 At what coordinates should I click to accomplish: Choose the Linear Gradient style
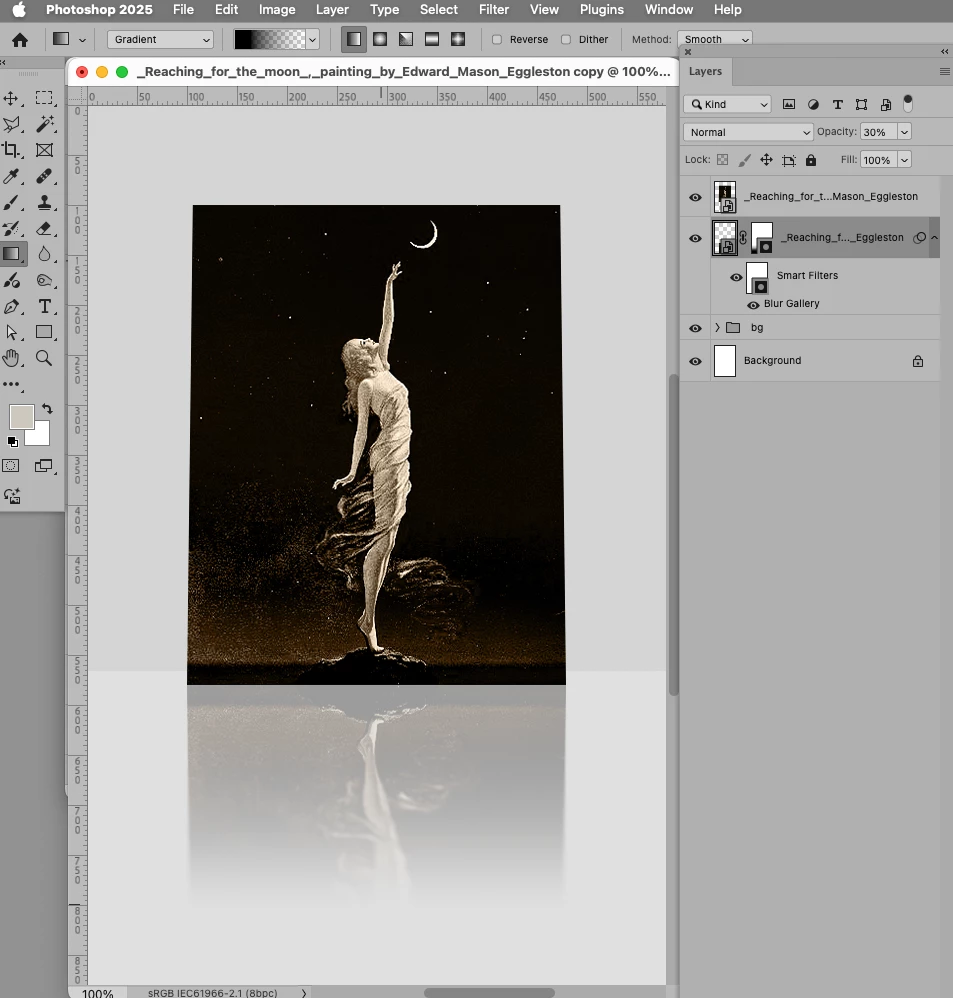[x=354, y=39]
